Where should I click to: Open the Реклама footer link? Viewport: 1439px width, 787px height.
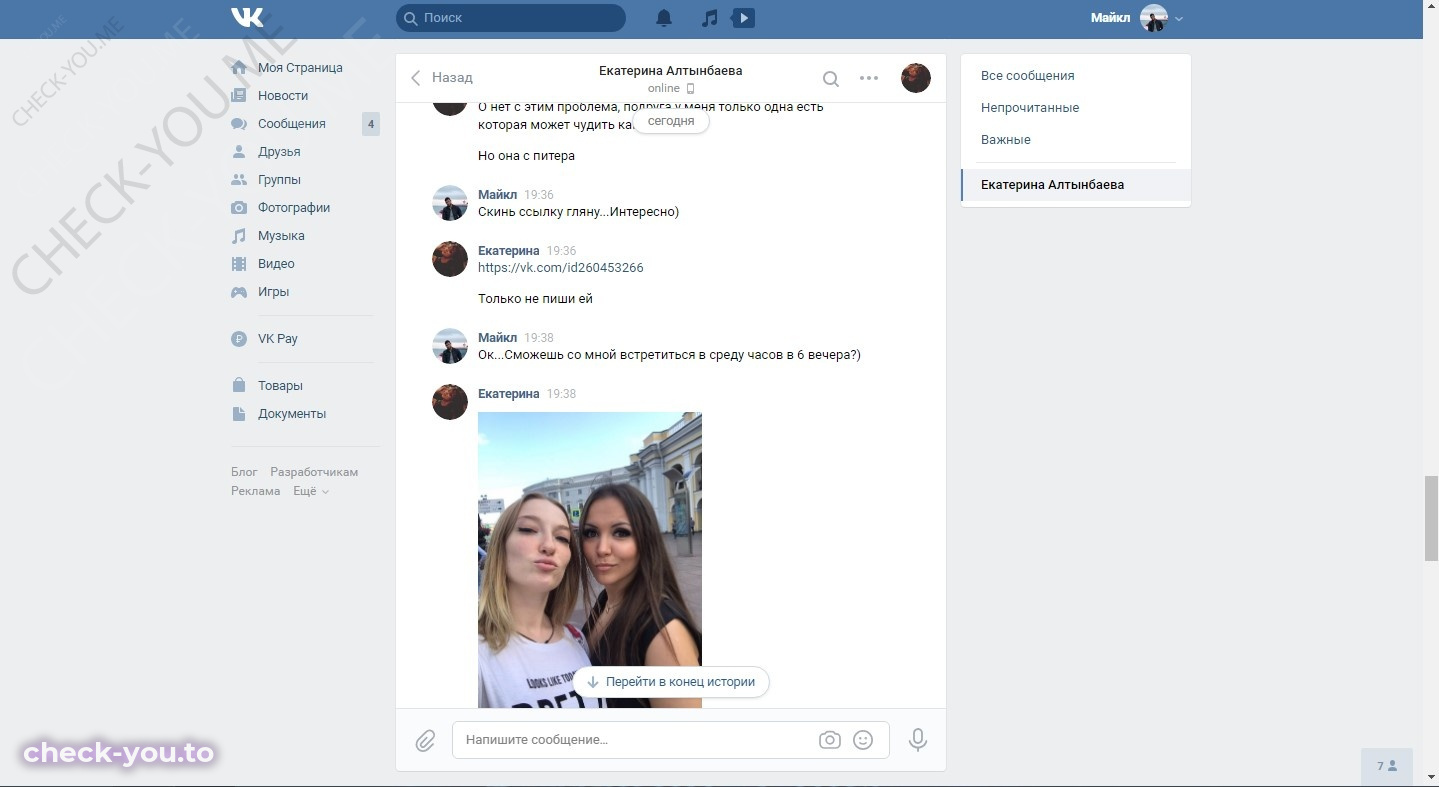pyautogui.click(x=256, y=491)
